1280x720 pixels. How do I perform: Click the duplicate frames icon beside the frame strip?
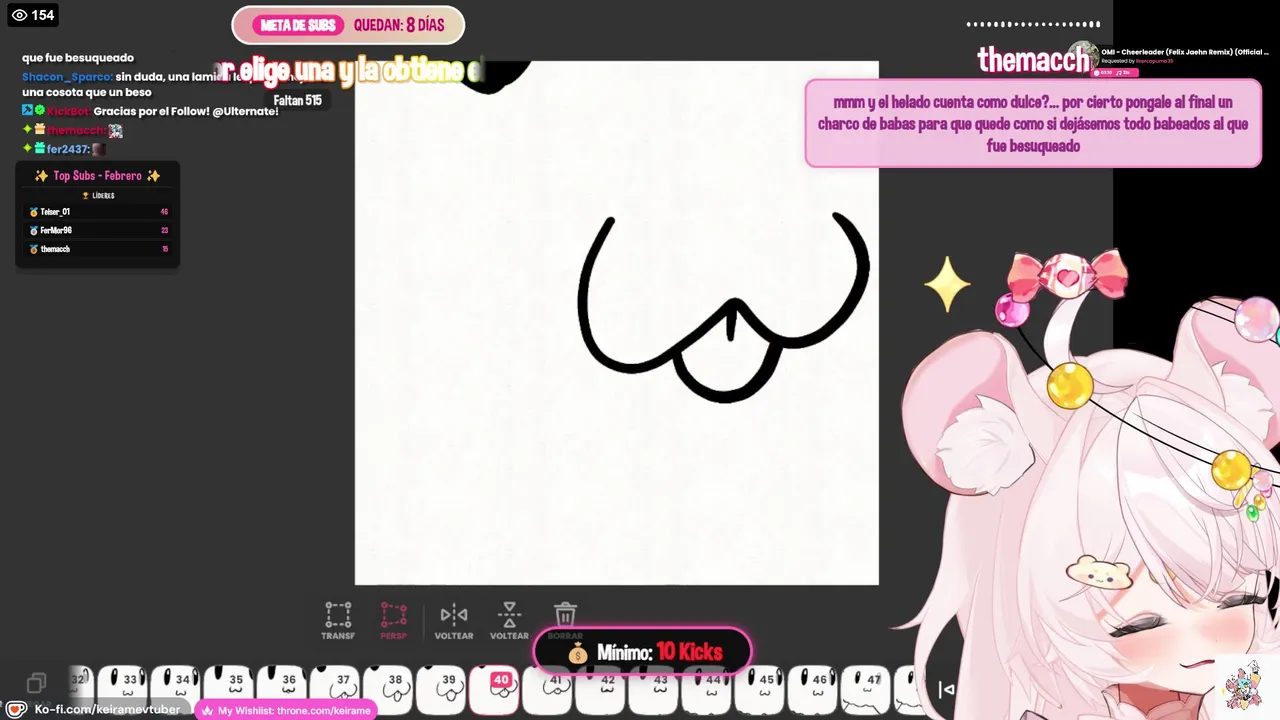36,683
